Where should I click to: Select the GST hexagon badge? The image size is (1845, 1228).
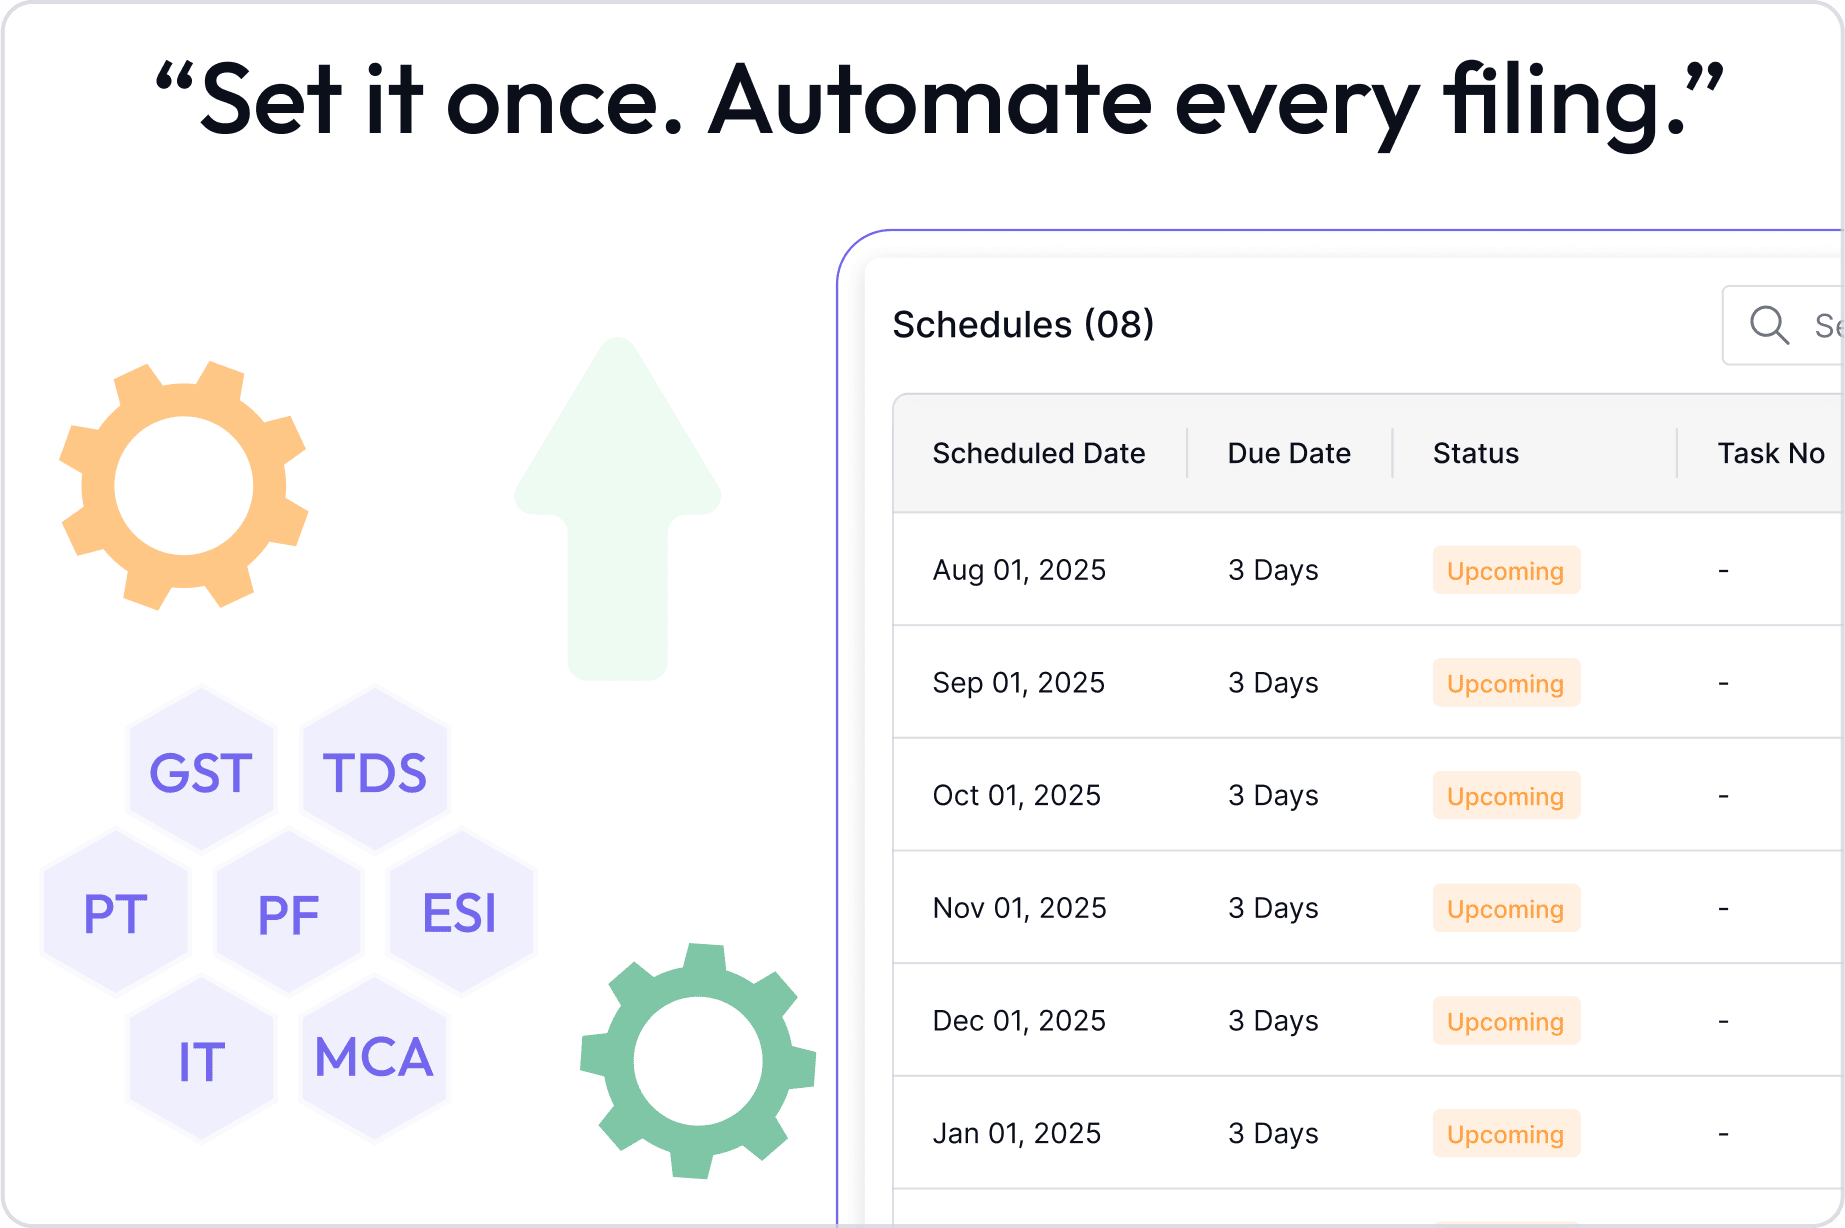(201, 769)
